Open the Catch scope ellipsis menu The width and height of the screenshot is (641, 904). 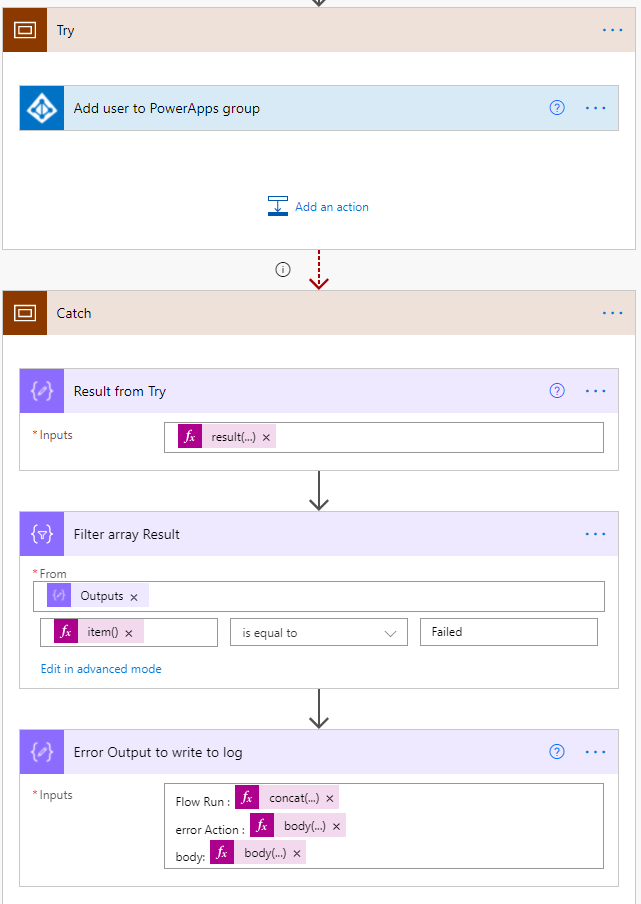click(612, 313)
